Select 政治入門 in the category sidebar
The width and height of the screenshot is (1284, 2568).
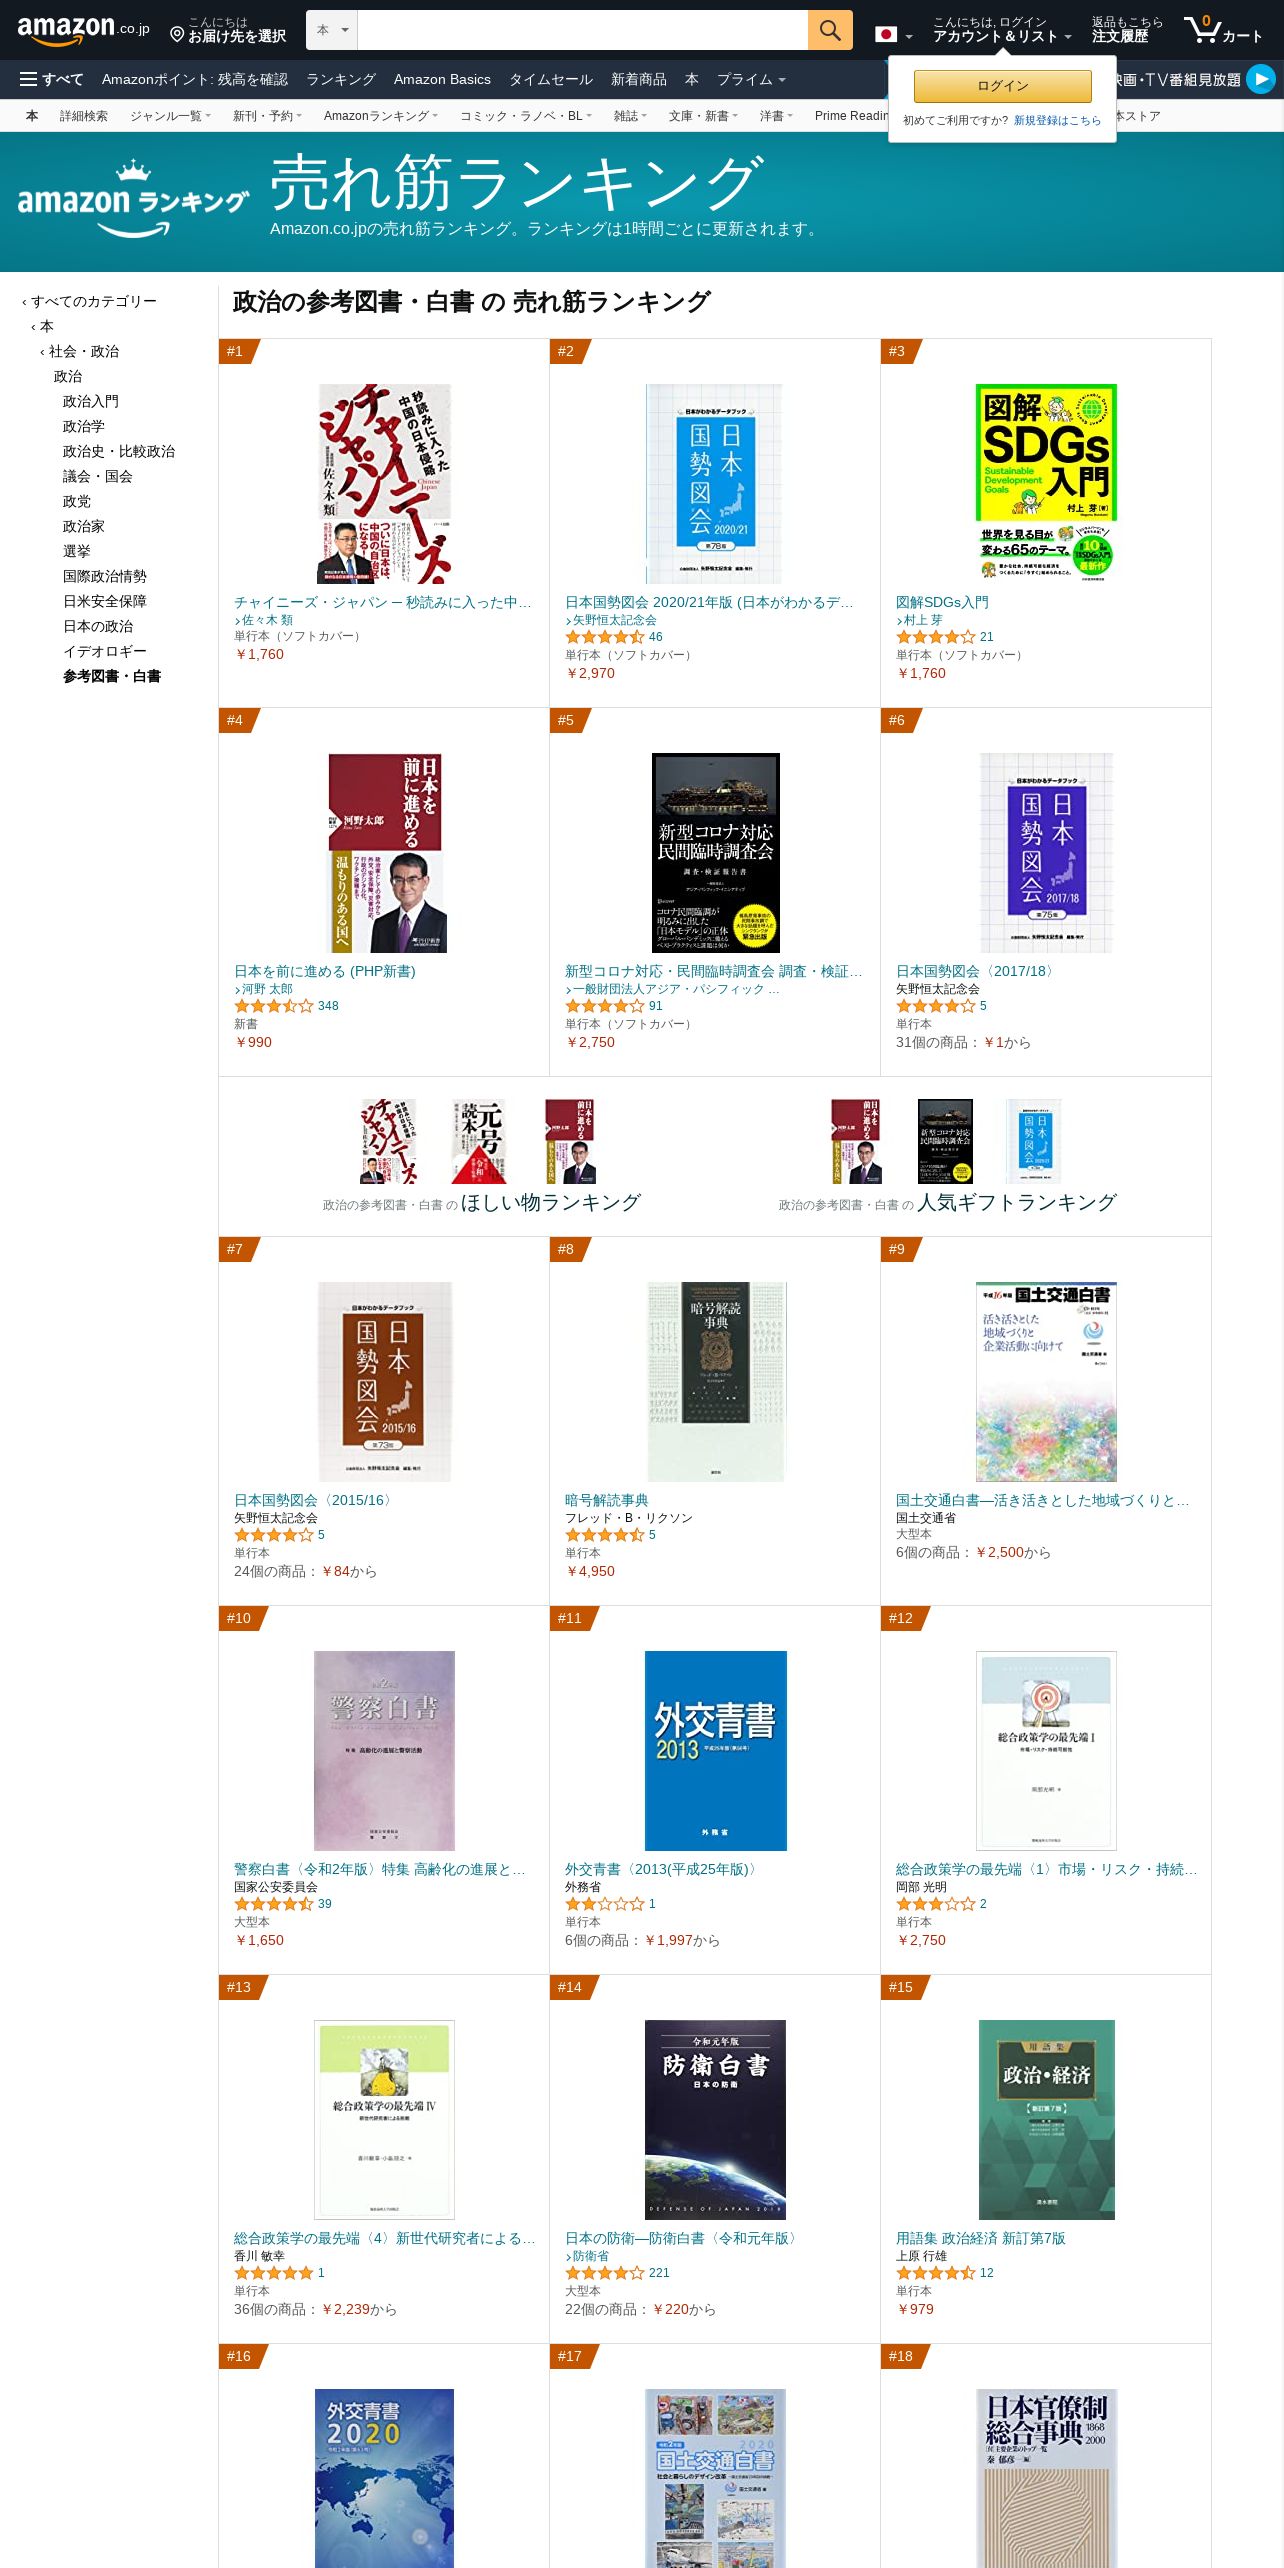tap(91, 401)
